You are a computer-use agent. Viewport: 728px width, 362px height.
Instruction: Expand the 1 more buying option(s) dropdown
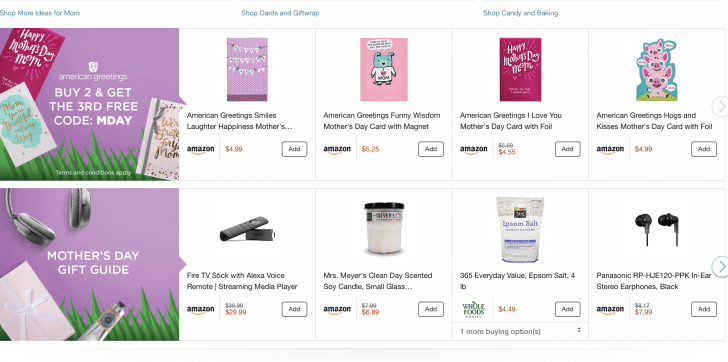520,331
